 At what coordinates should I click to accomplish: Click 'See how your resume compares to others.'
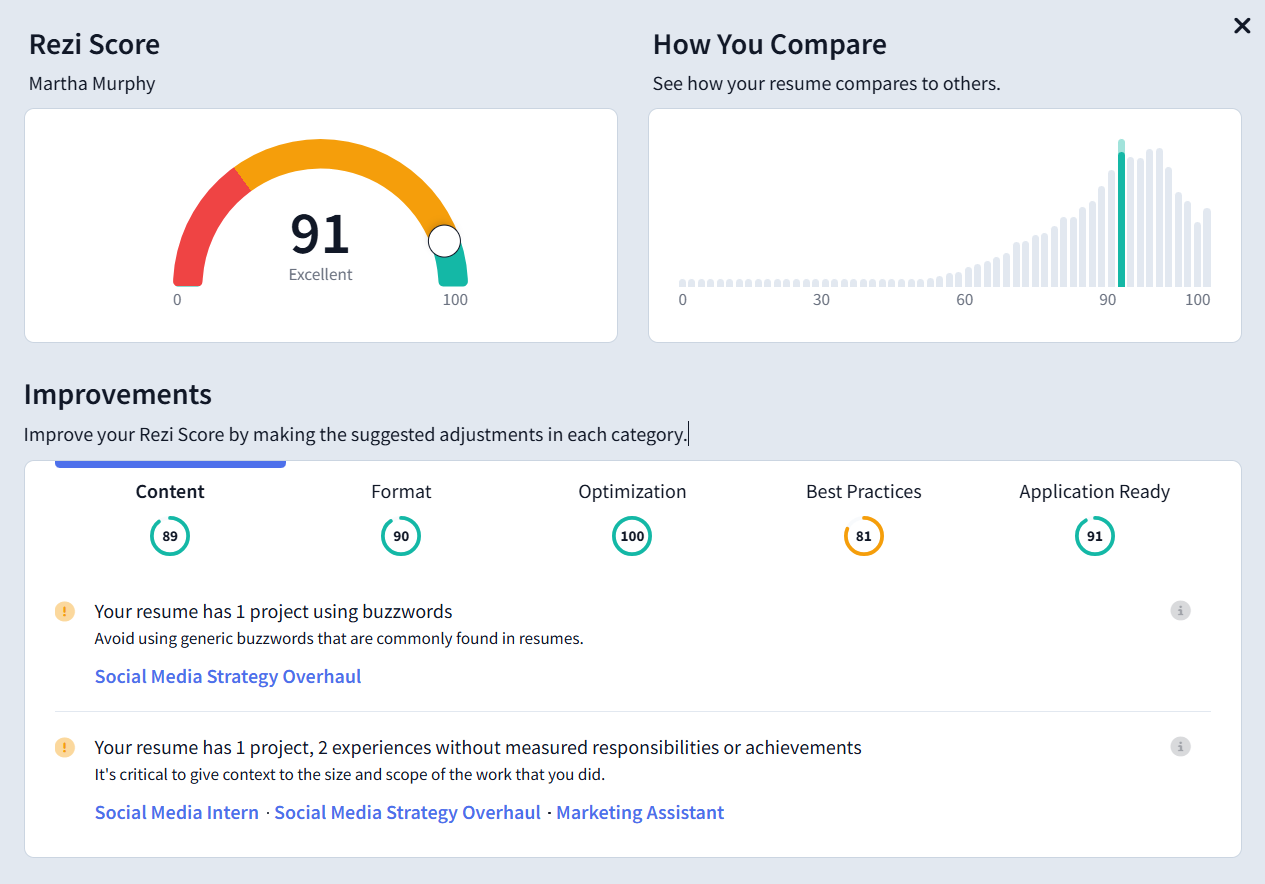click(827, 84)
